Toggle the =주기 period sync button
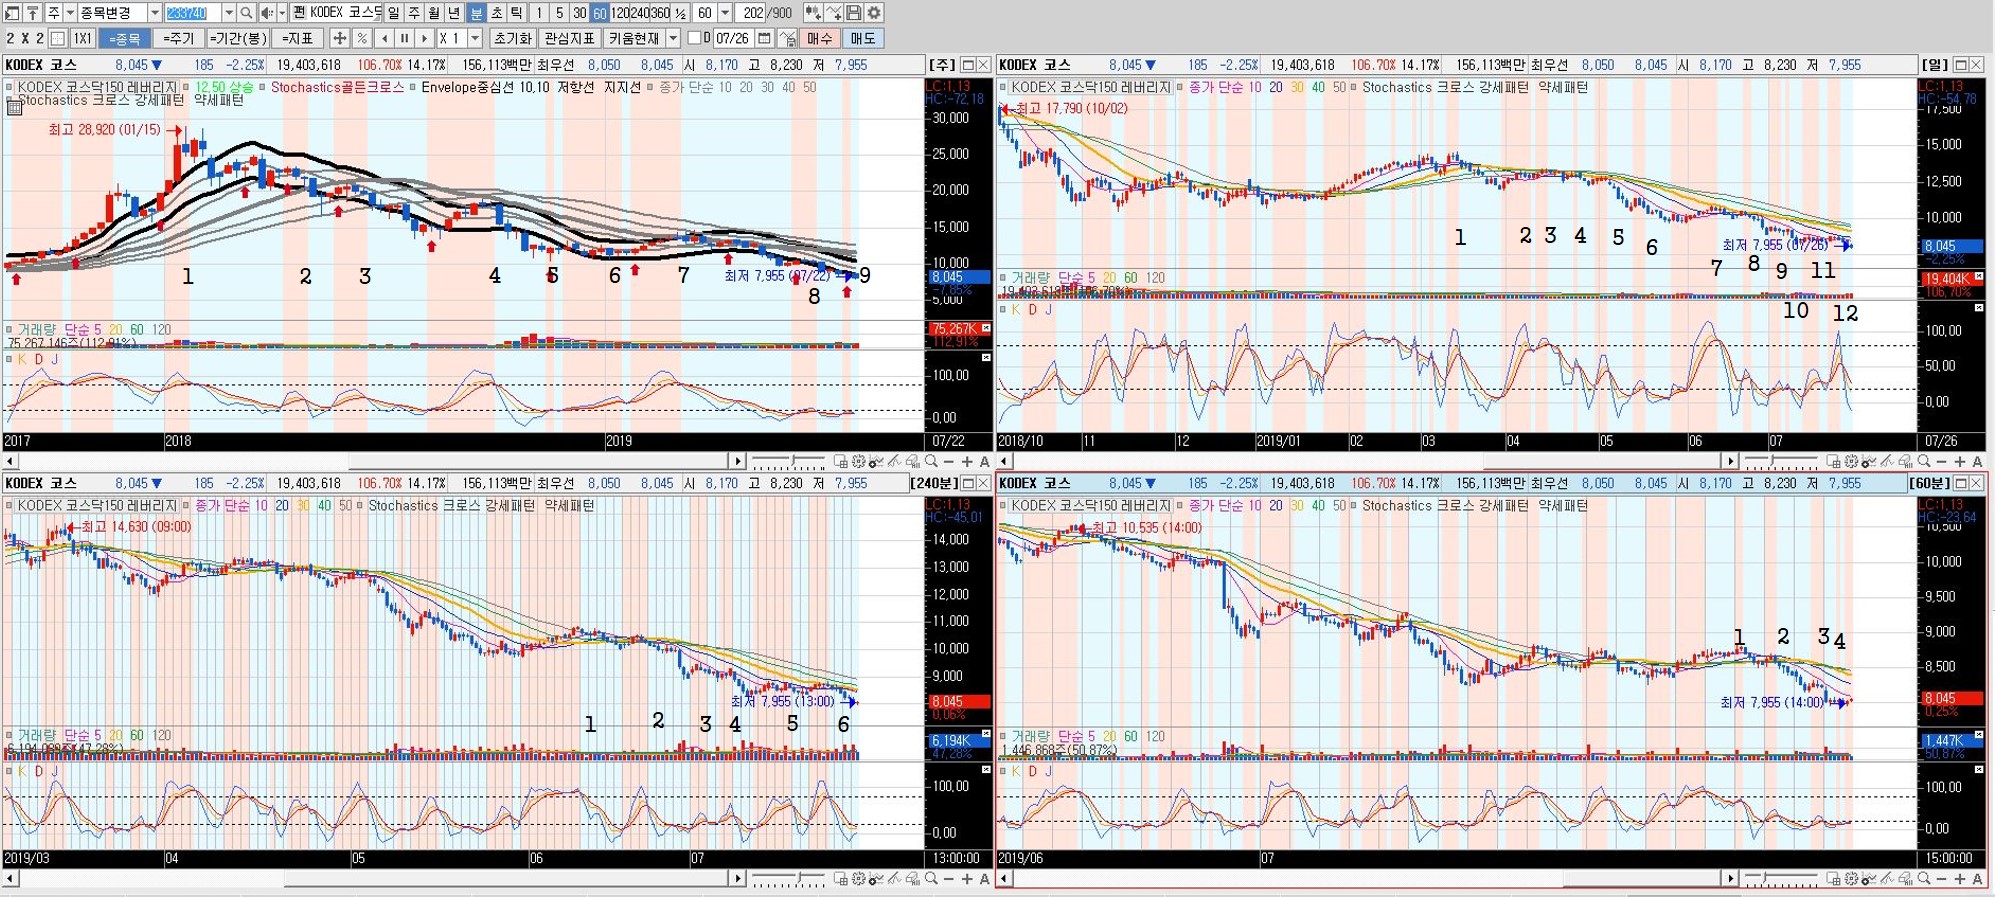 [x=178, y=38]
